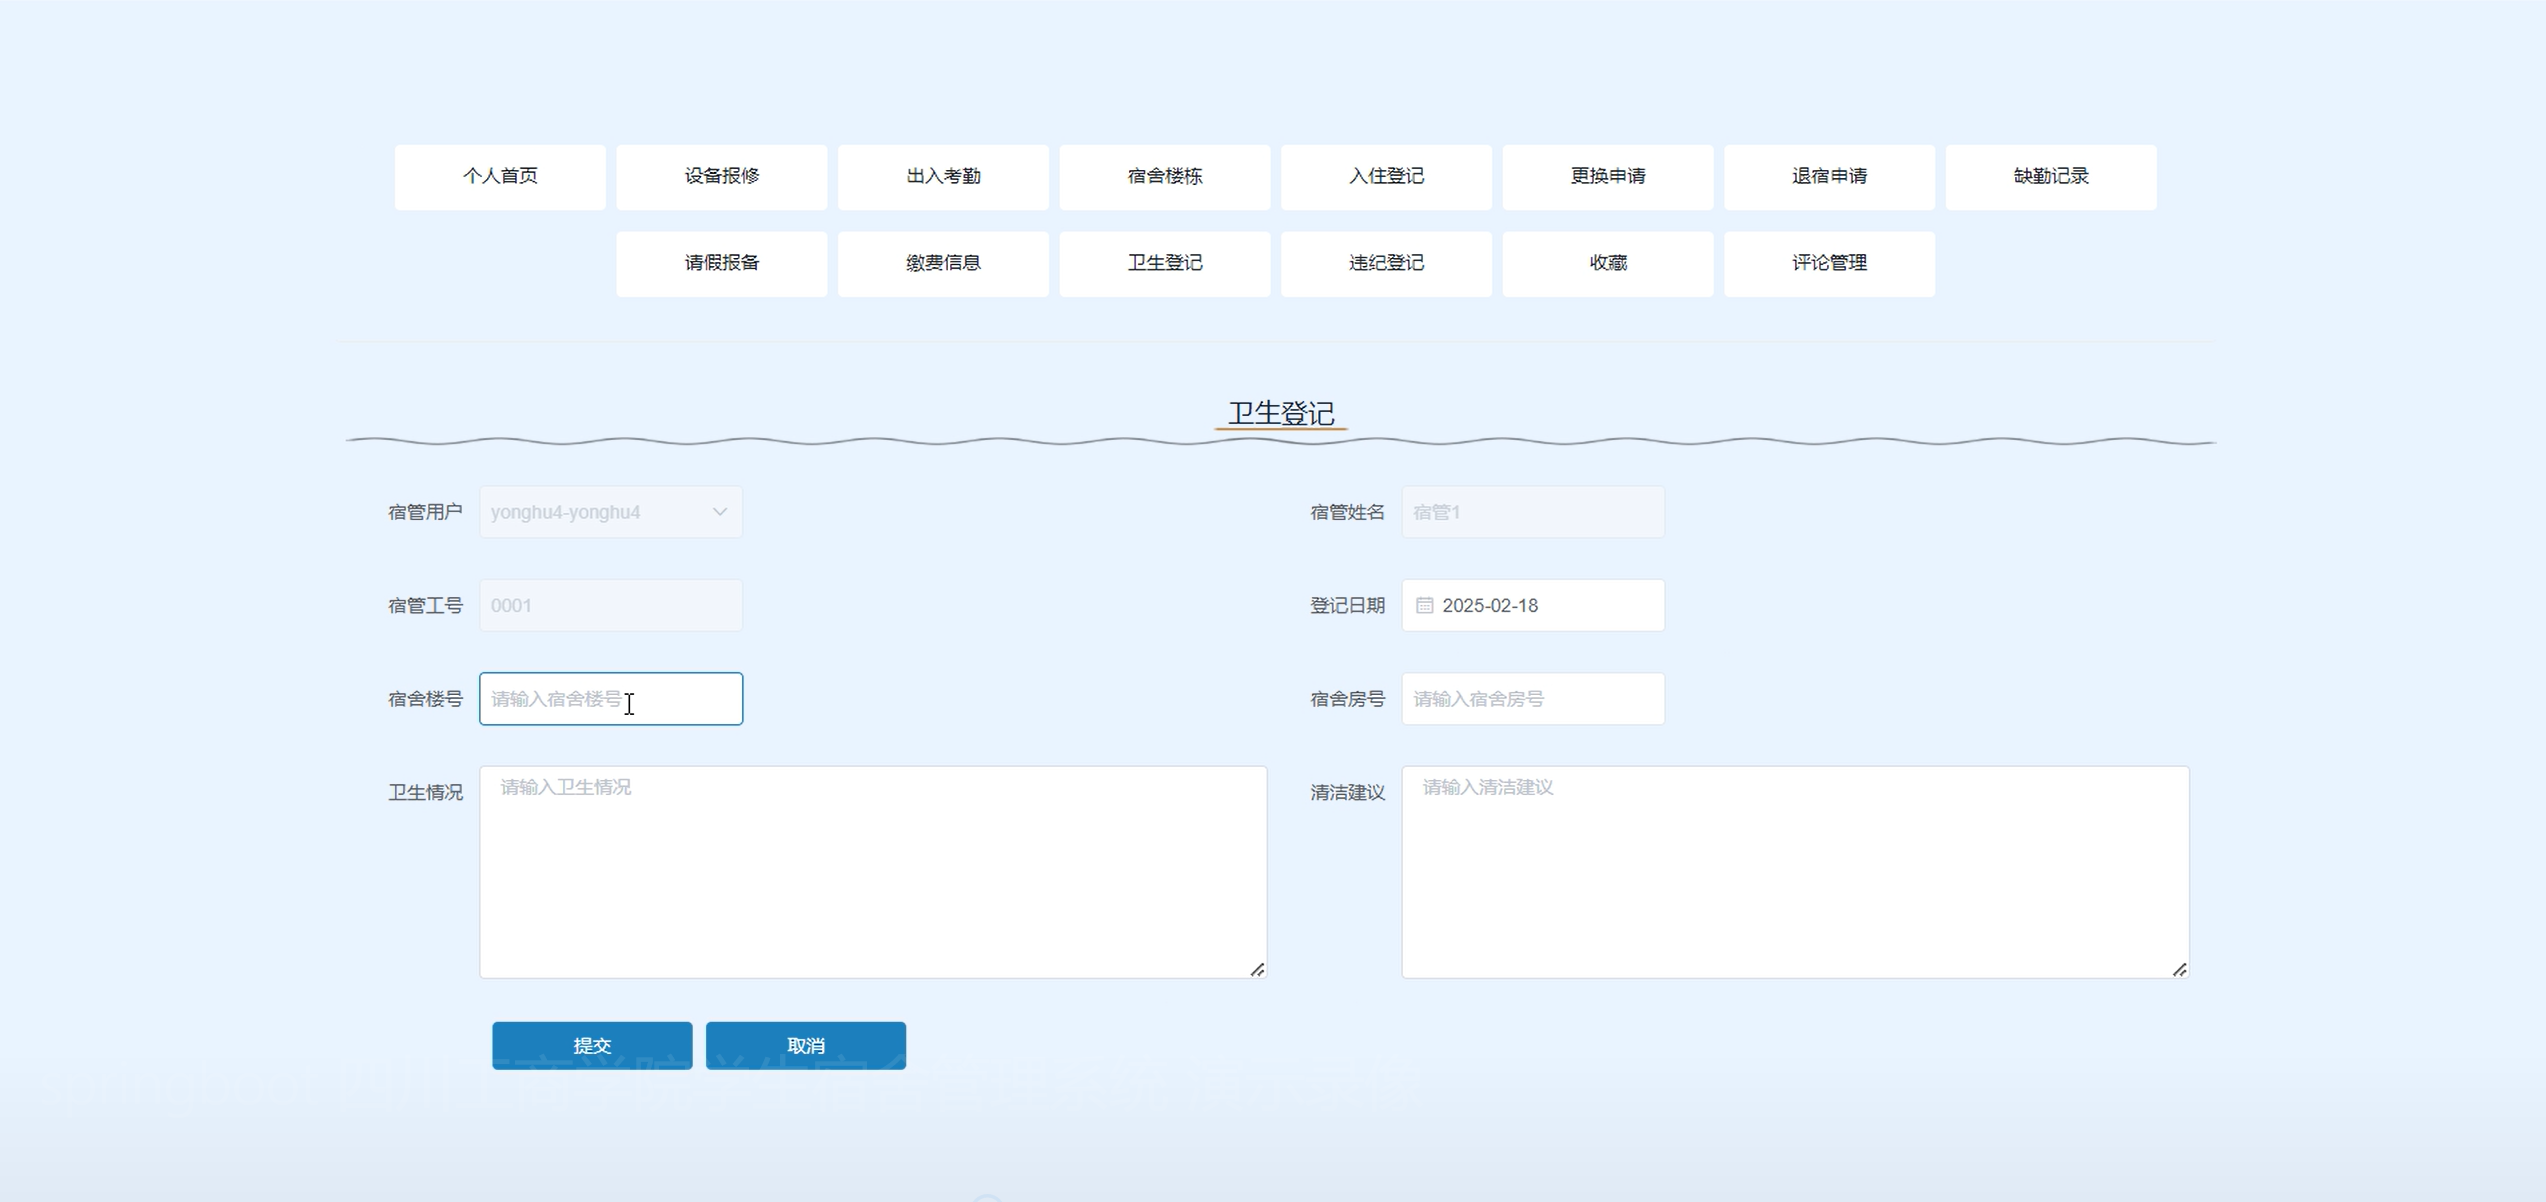Click the 宿管姓名 field
This screenshot has width=2546, height=1202.
(x=1533, y=512)
